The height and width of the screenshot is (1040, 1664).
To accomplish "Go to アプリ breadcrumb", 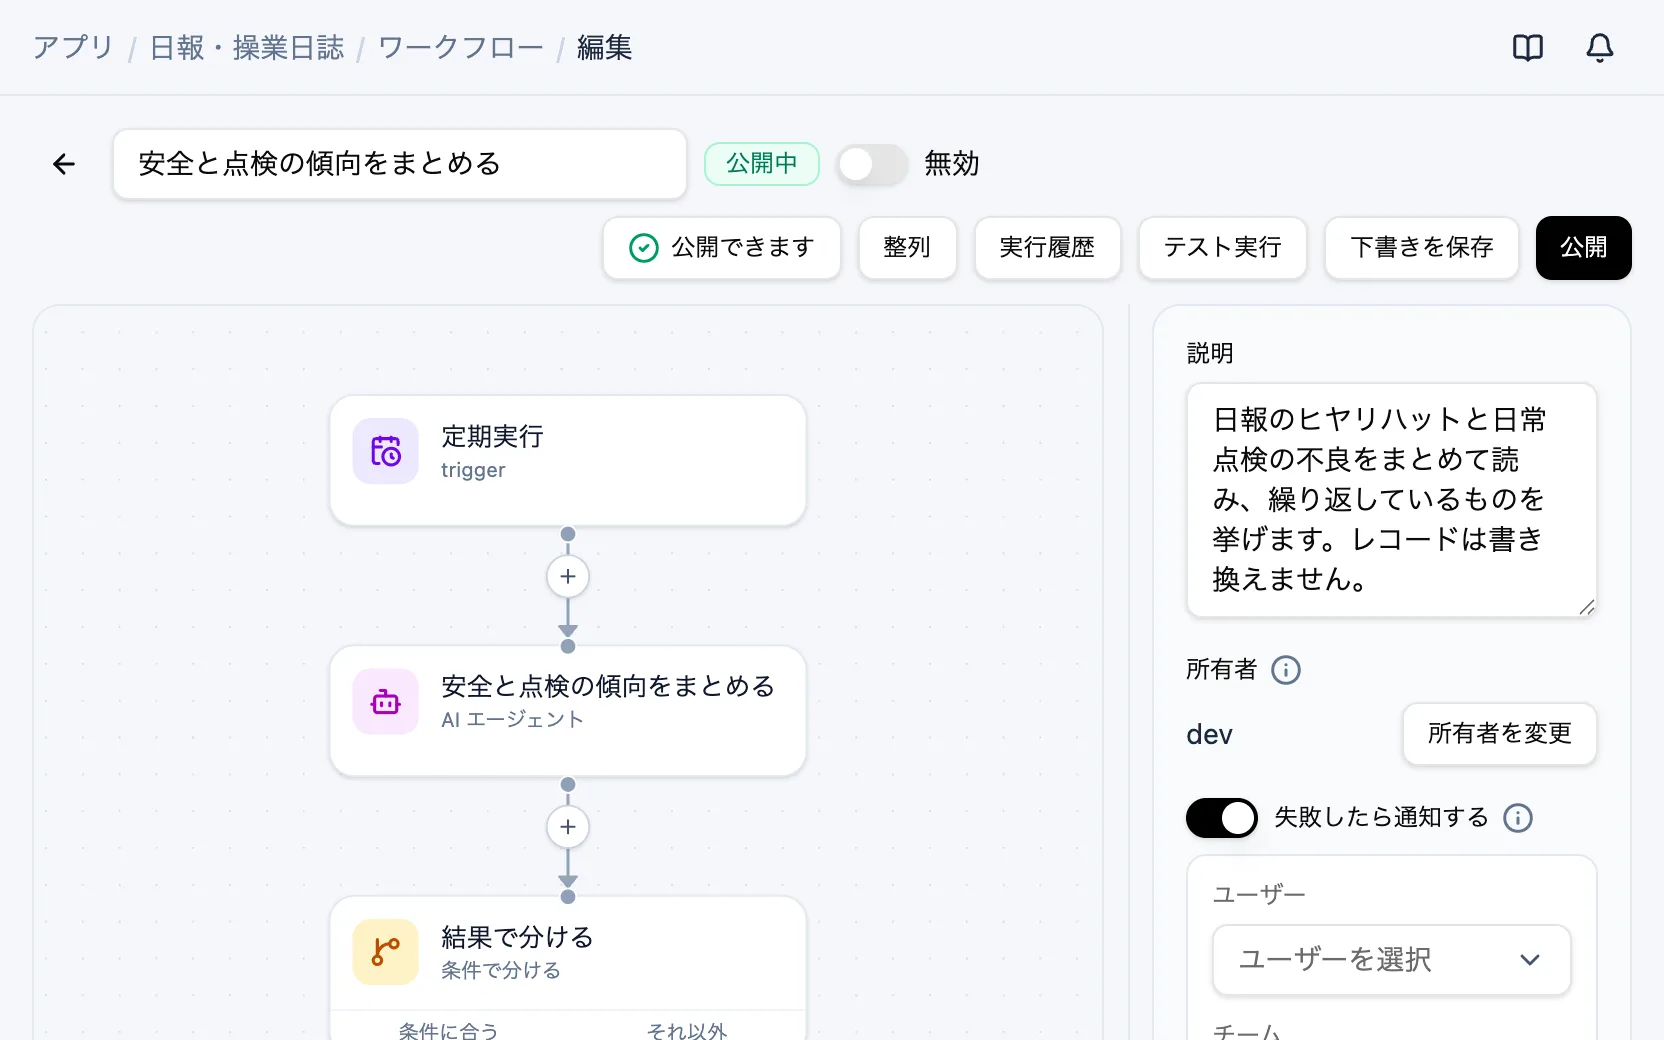I will pos(73,47).
